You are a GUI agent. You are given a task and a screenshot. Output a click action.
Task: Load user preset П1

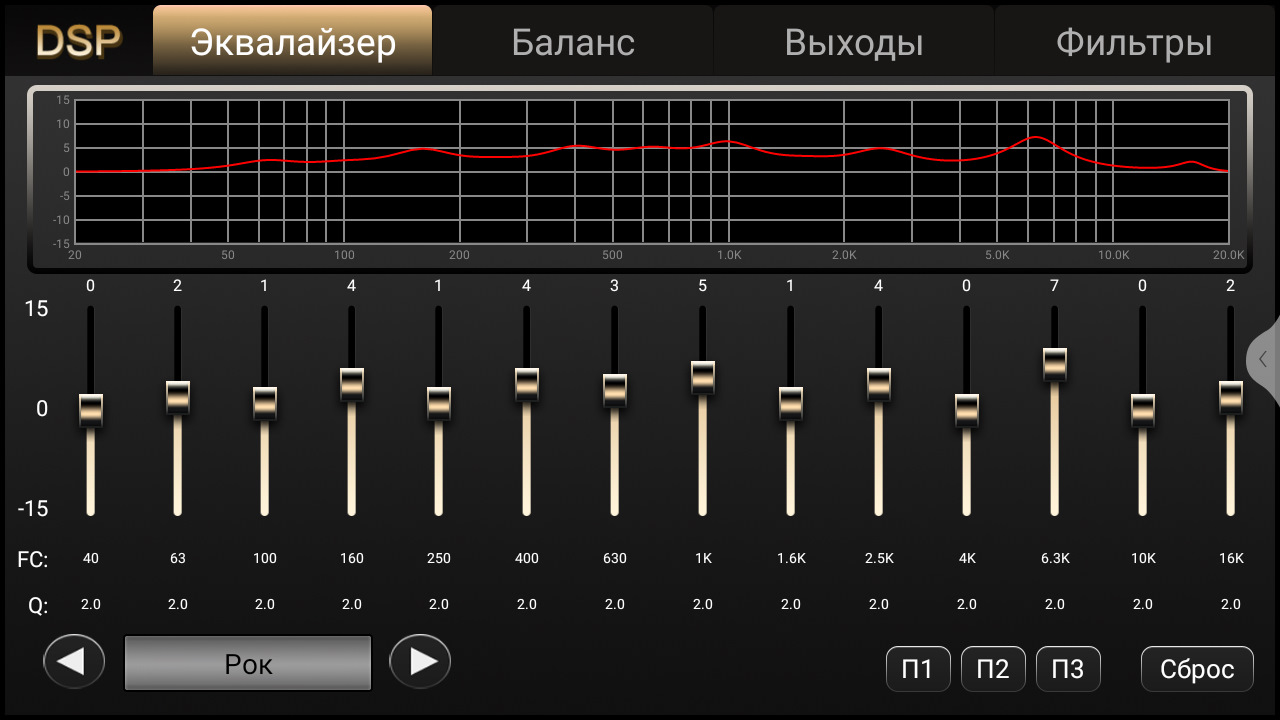tap(918, 669)
